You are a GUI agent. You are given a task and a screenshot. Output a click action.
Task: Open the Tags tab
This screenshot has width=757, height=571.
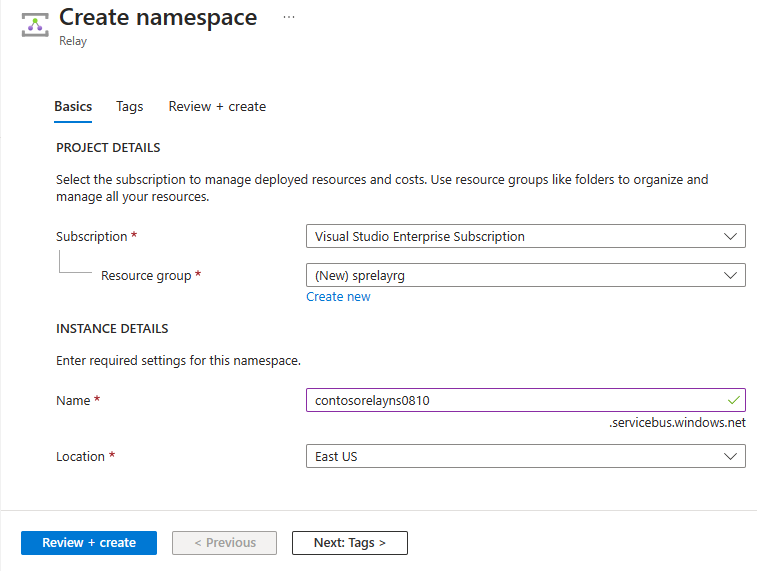coord(130,106)
